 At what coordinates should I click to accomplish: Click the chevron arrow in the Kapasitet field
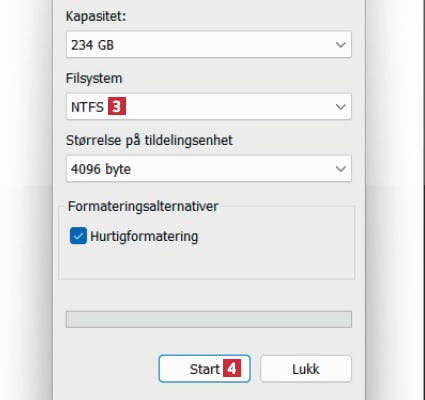(340, 45)
